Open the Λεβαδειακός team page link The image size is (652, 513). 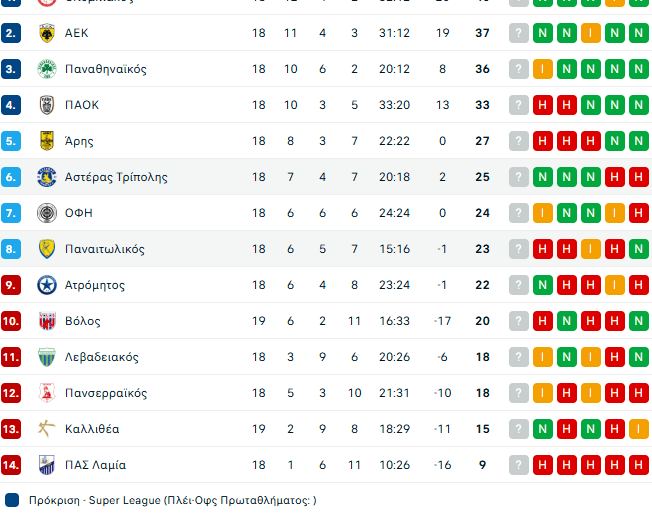click(x=101, y=357)
